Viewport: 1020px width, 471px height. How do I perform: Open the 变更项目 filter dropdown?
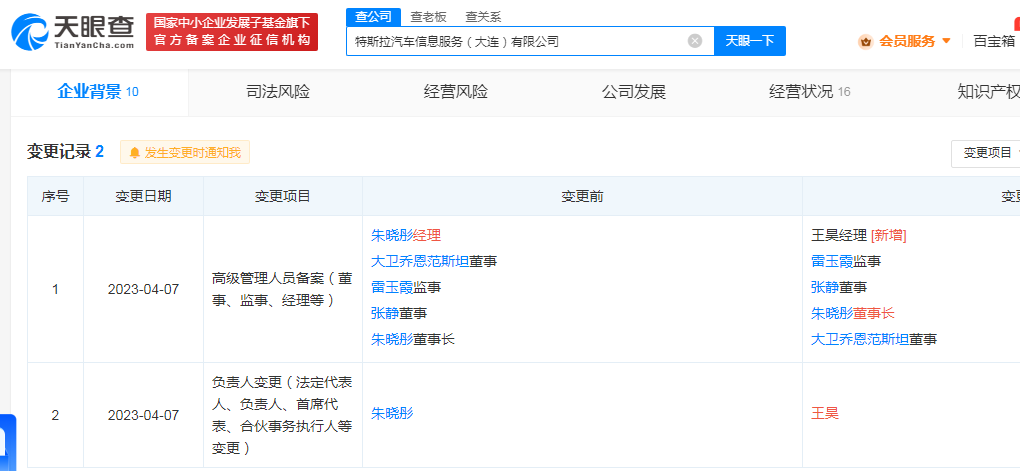coord(987,154)
